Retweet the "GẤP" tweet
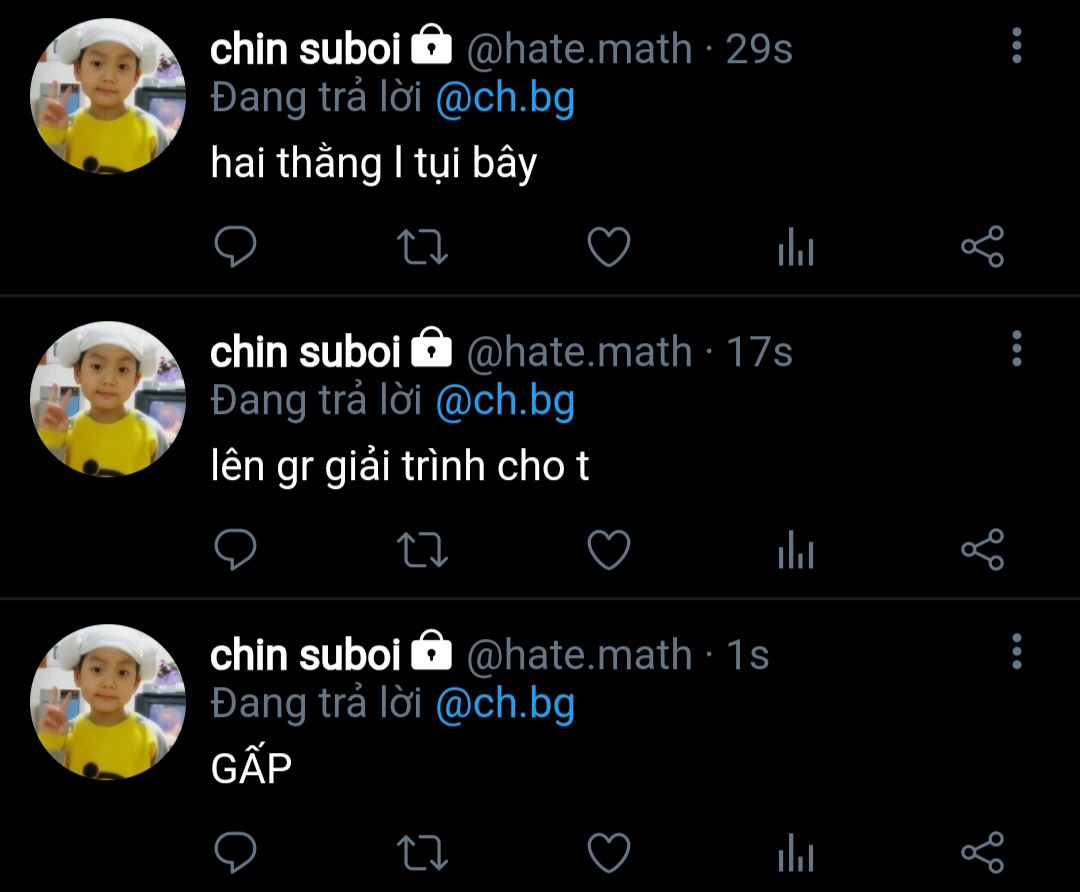The image size is (1080, 892). 422,852
